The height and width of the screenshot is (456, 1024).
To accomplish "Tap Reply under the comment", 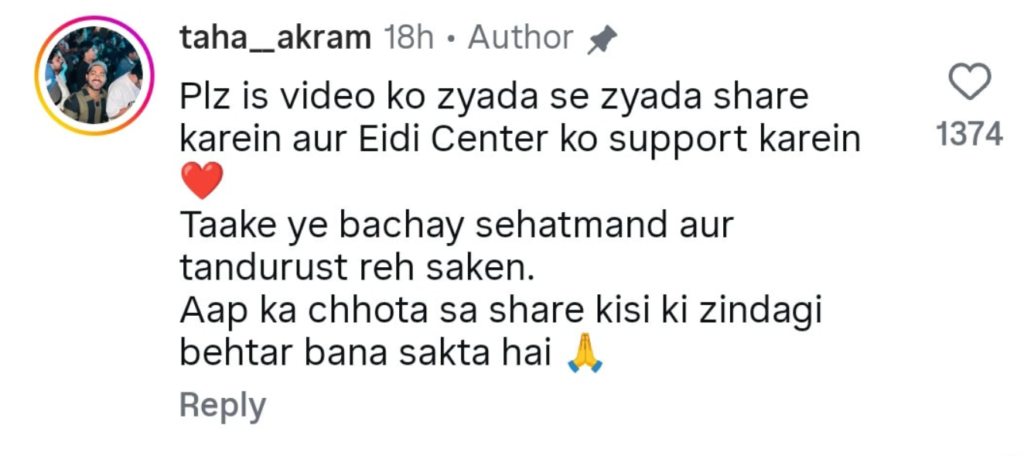I will [x=223, y=406].
